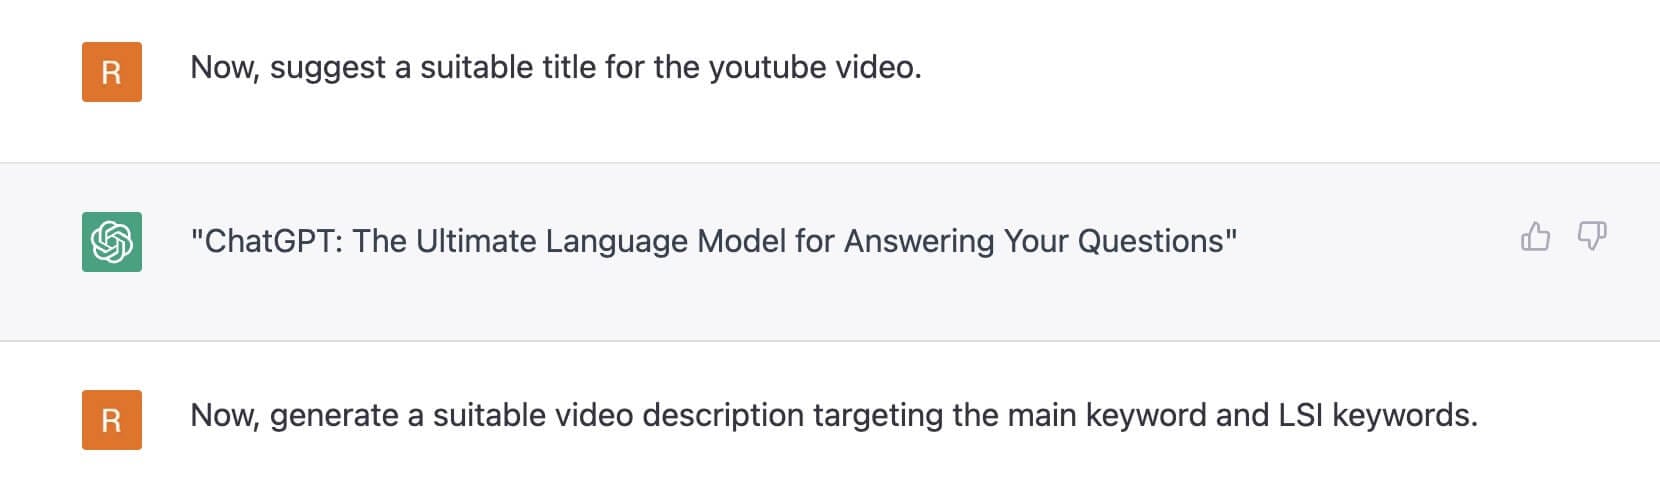
Task: Click the R avatar beside the title request
Action: click(112, 72)
